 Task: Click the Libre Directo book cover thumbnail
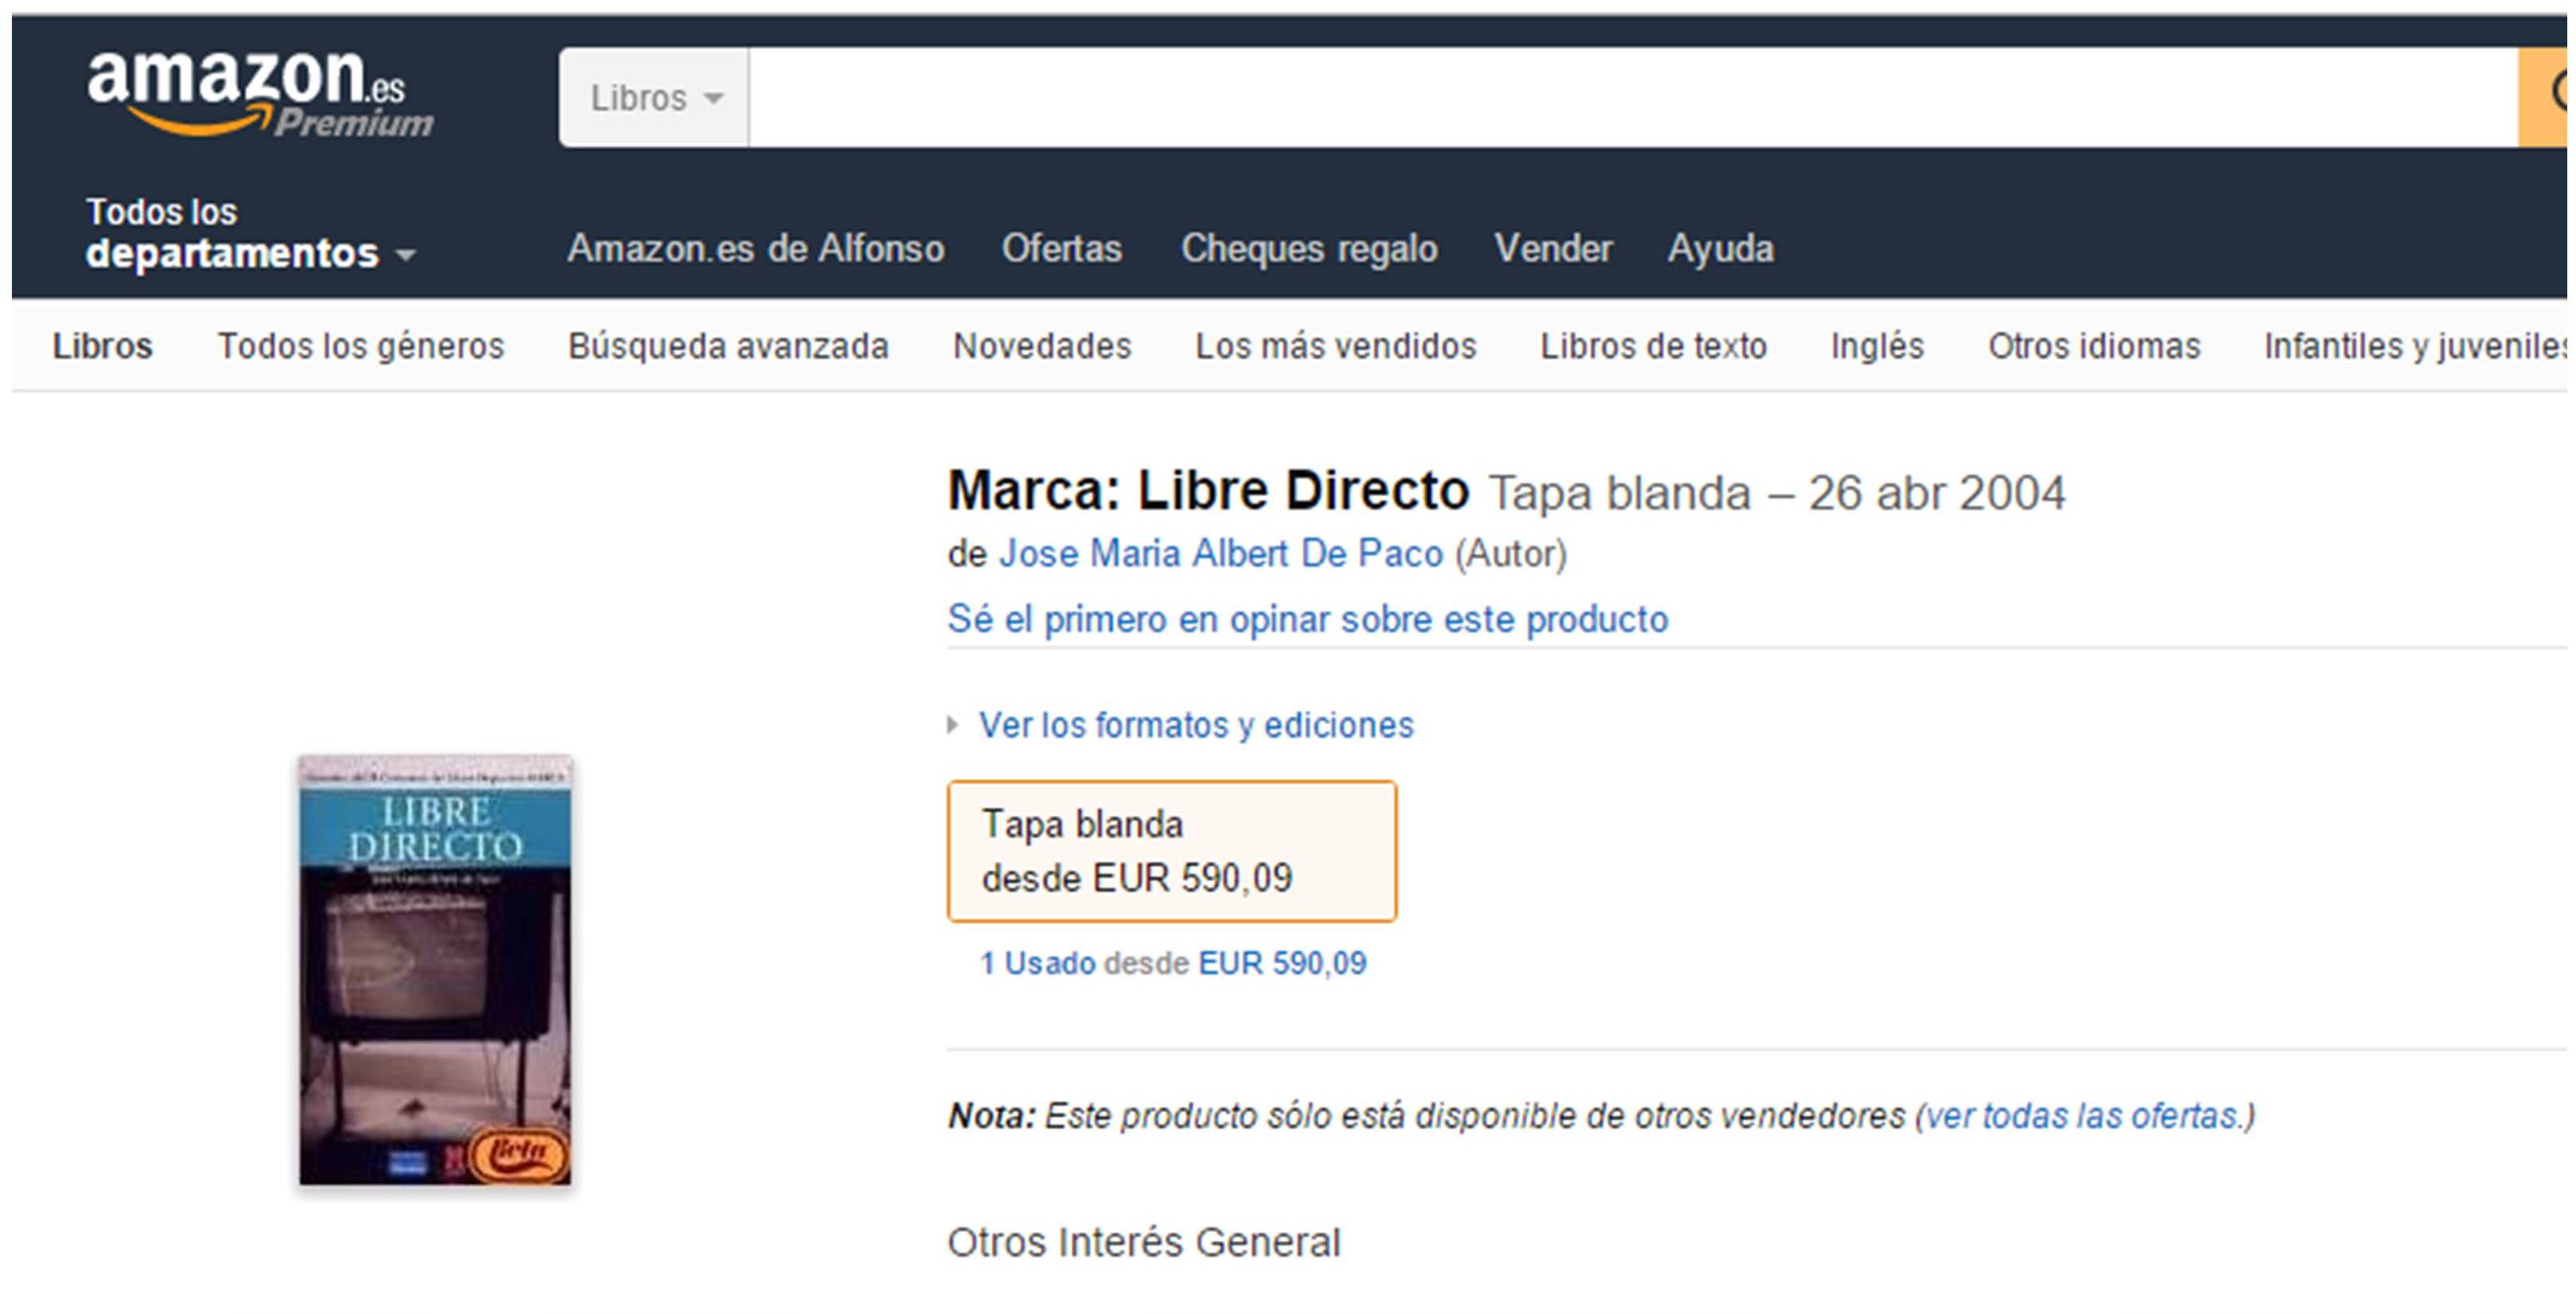click(435, 970)
